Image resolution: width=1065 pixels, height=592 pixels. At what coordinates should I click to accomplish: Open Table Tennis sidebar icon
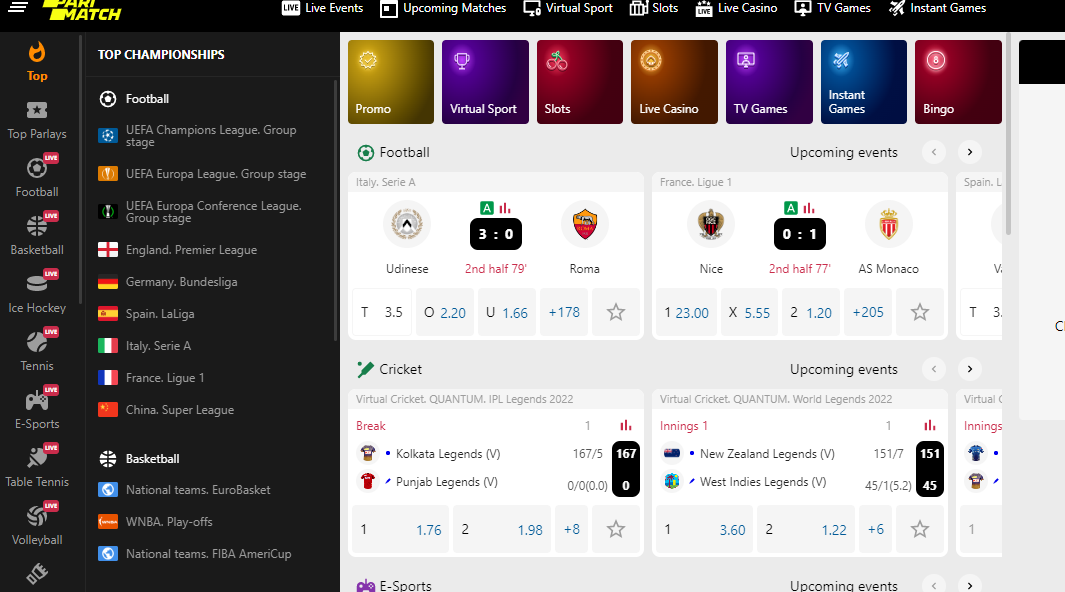pyautogui.click(x=37, y=458)
